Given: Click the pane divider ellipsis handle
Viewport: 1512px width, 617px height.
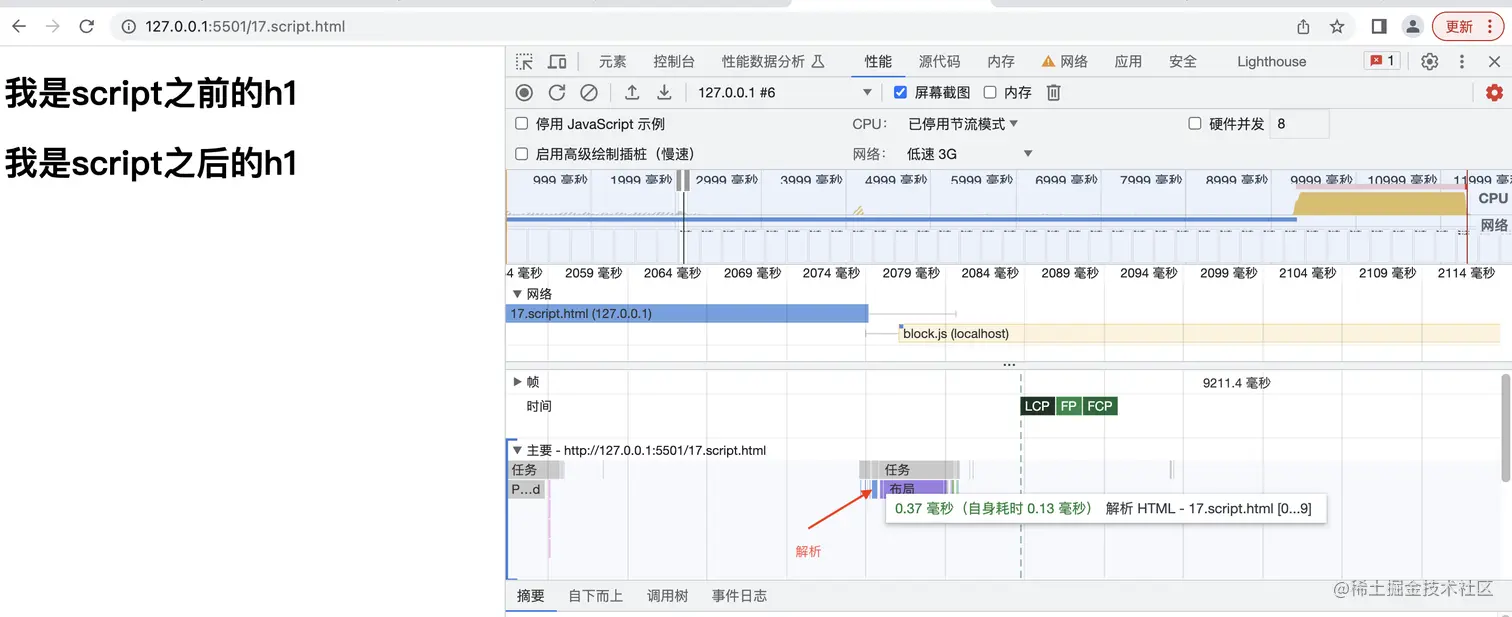Looking at the screenshot, I should (1008, 365).
